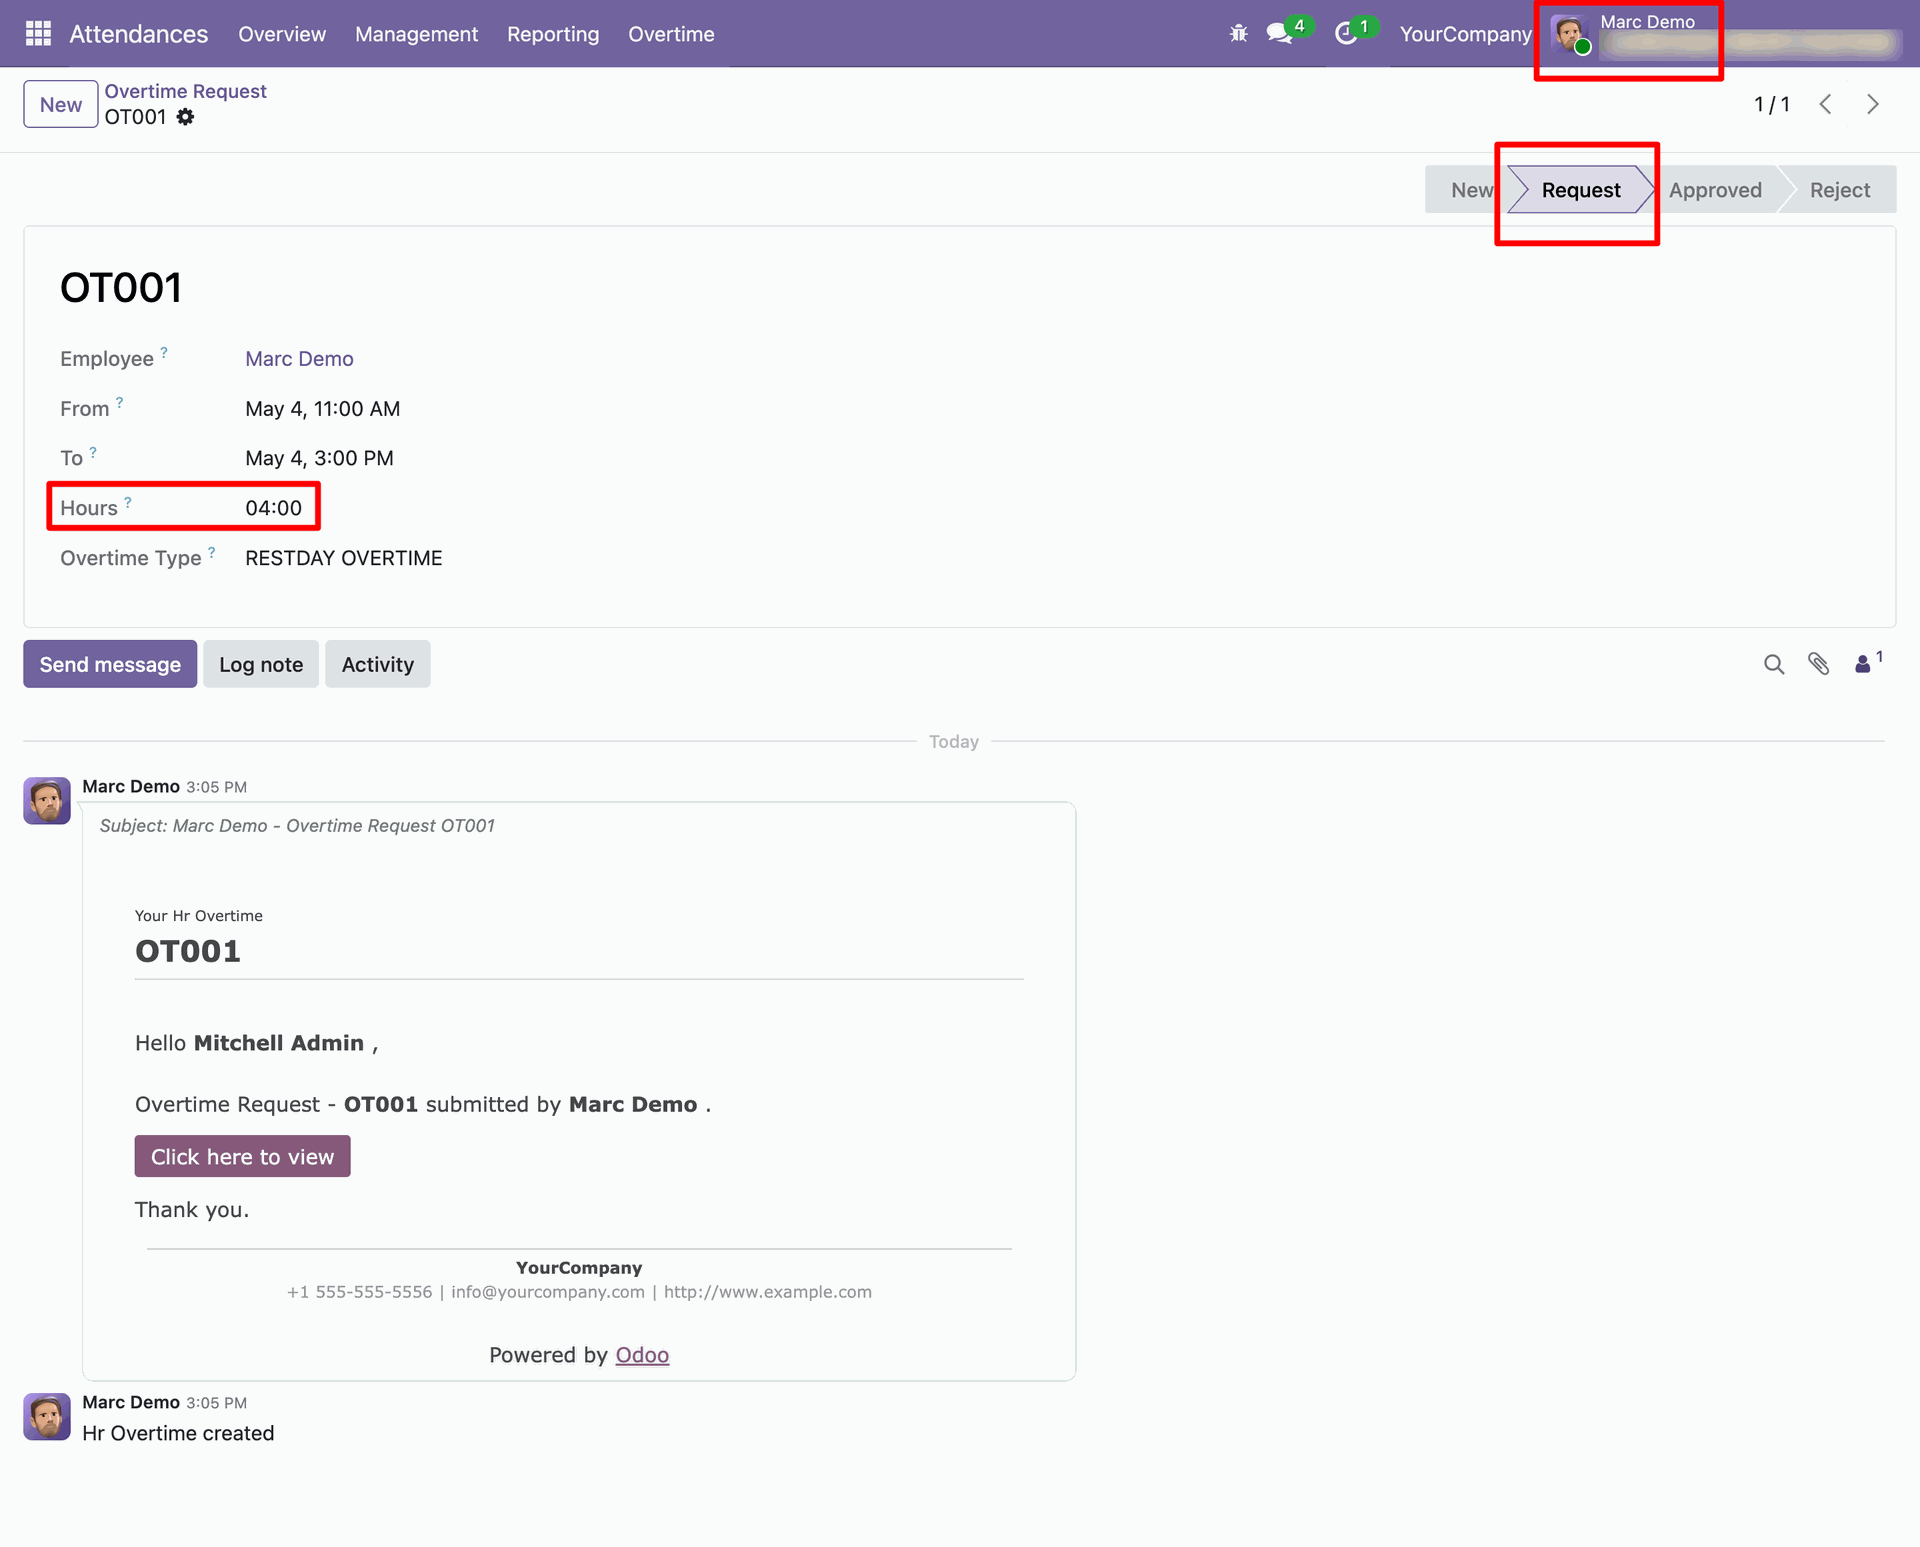This screenshot has width=1920, height=1547.
Task: Open the Reporting menu
Action: [x=553, y=34]
